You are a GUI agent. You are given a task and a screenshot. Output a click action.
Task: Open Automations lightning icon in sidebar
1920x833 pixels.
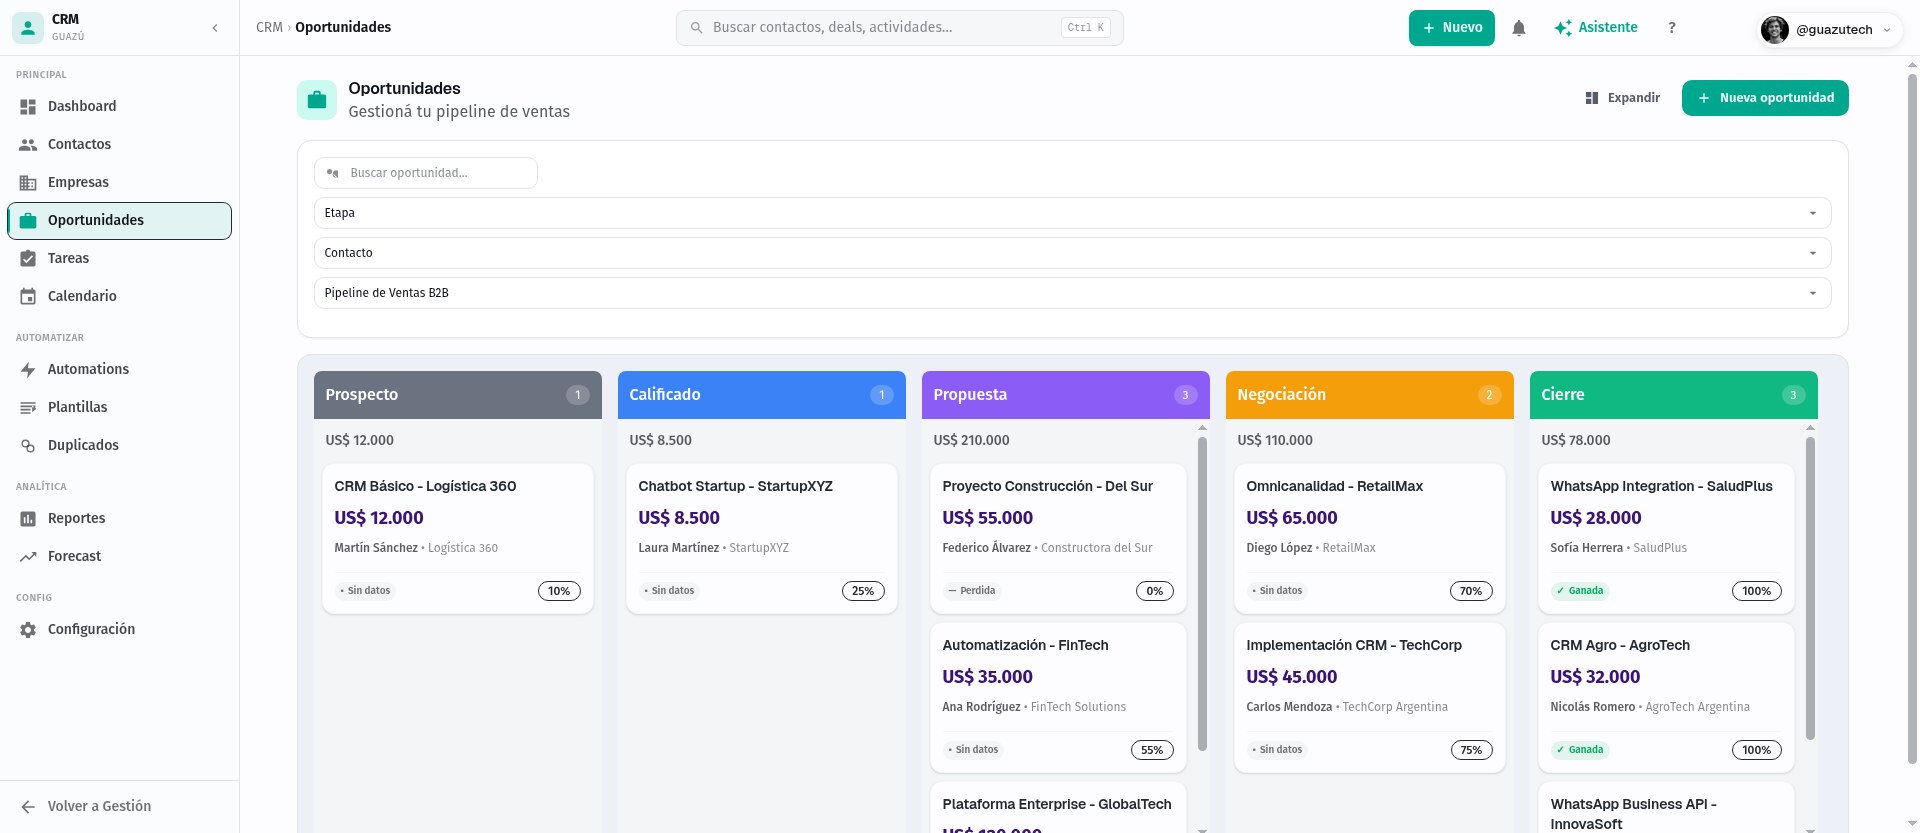coord(28,370)
